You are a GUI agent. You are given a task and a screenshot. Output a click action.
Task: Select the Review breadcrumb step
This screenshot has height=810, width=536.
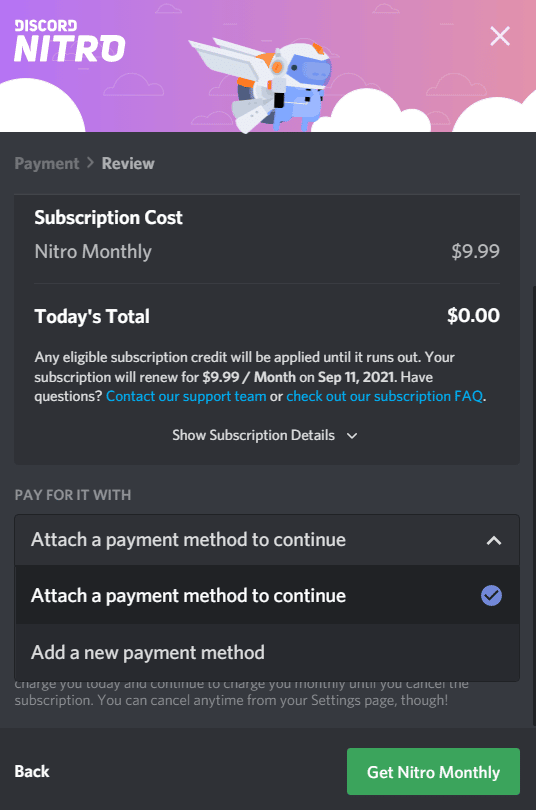coord(128,163)
